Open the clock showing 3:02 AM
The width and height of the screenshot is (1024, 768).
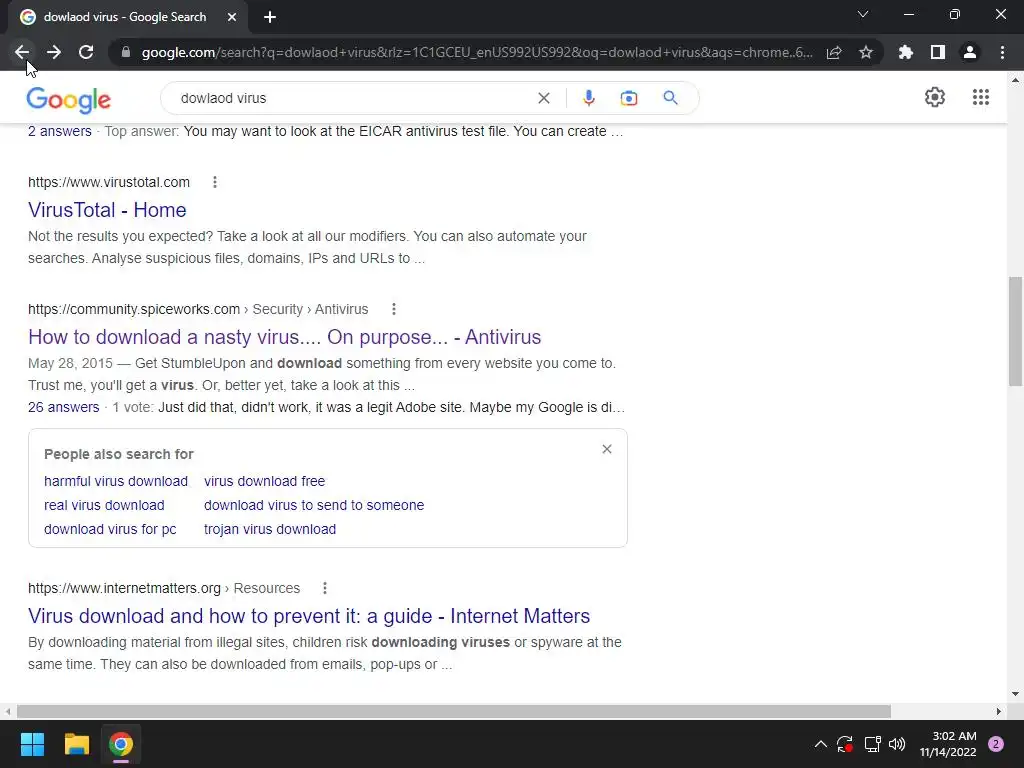tap(948, 744)
